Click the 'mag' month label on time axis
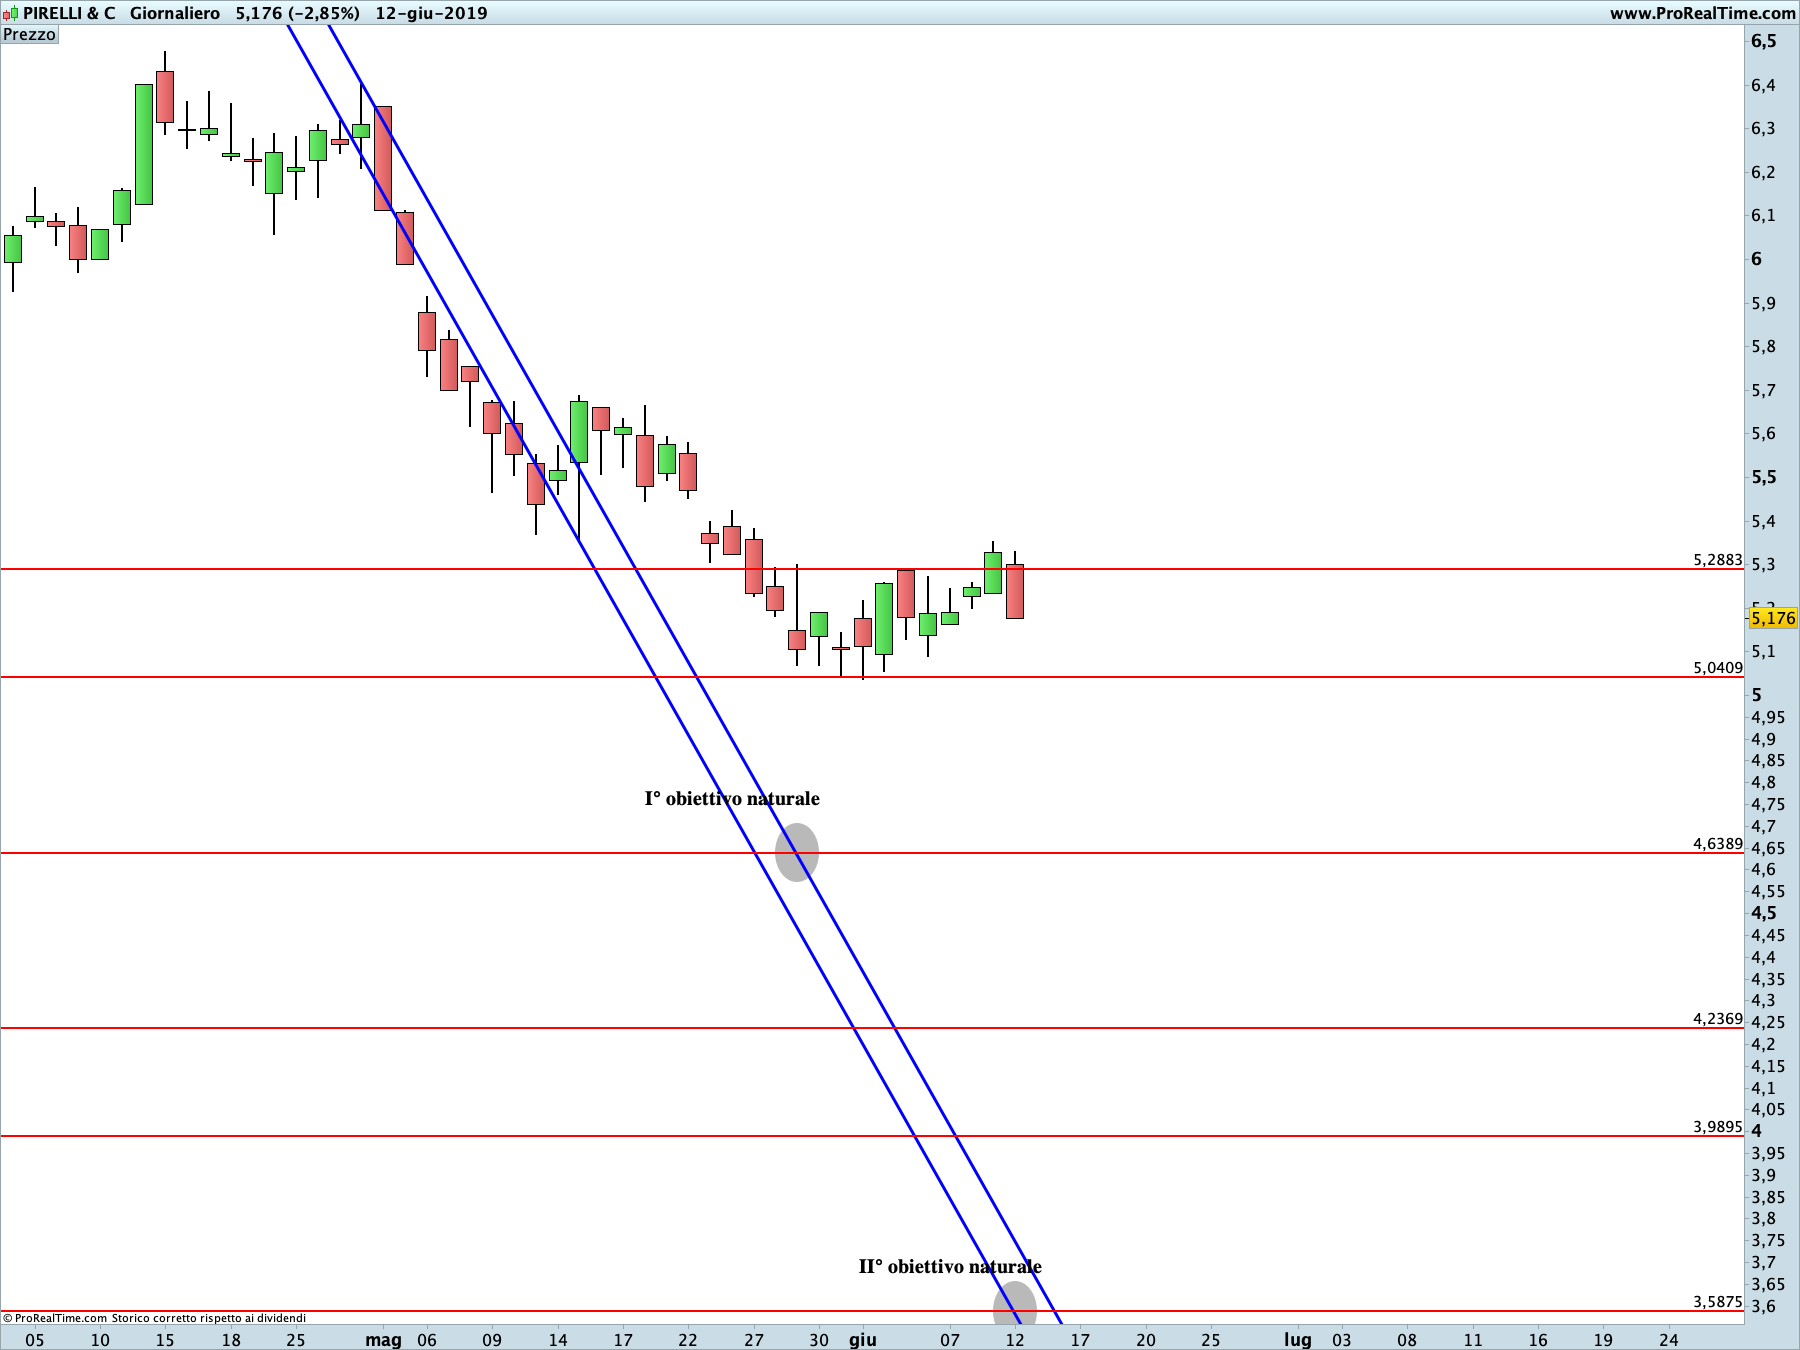This screenshot has height=1350, width=1800. pos(383,1340)
